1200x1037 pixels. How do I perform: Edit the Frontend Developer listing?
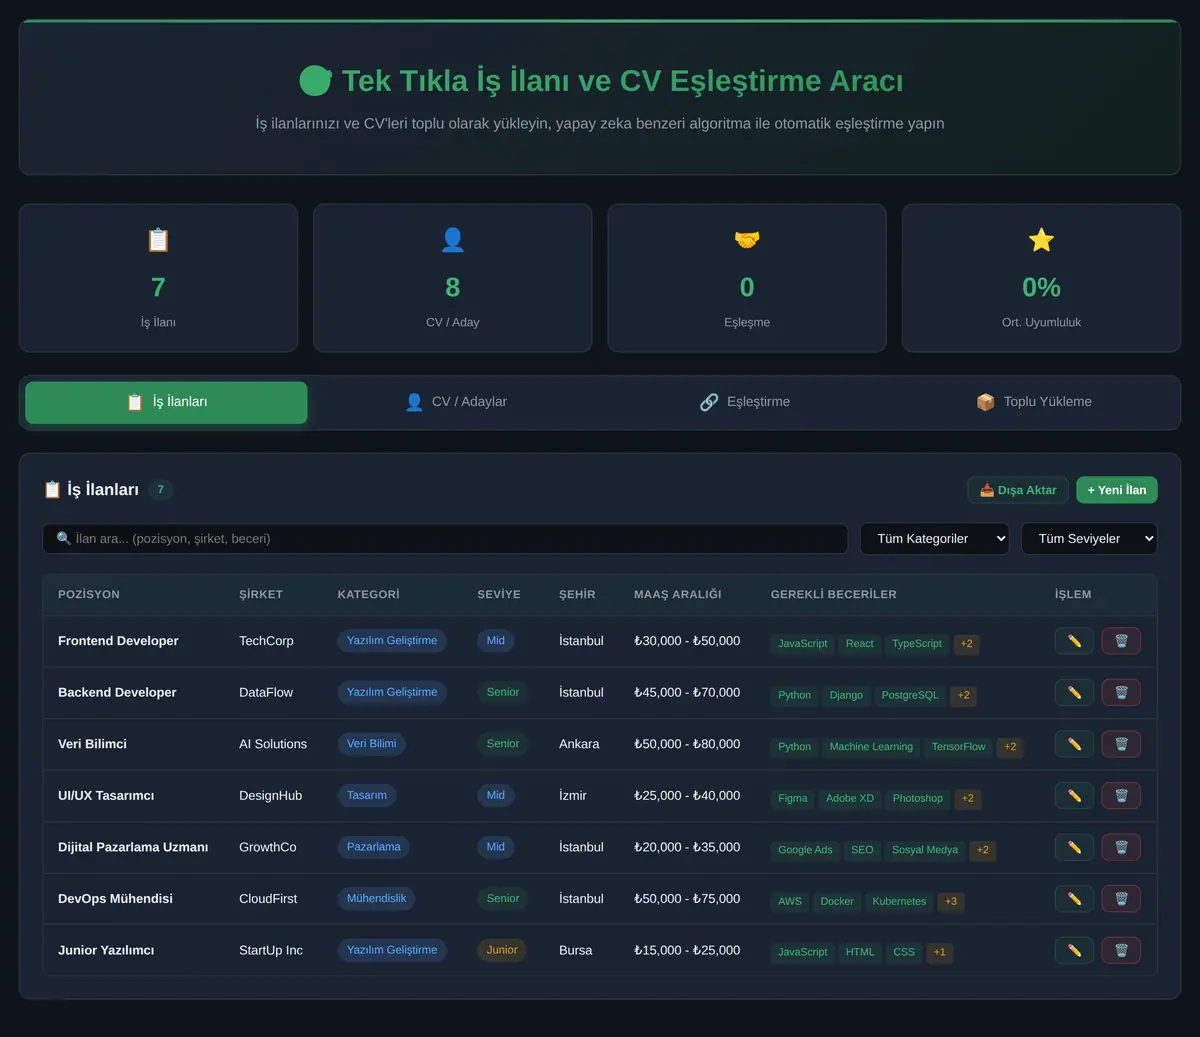pos(1074,641)
